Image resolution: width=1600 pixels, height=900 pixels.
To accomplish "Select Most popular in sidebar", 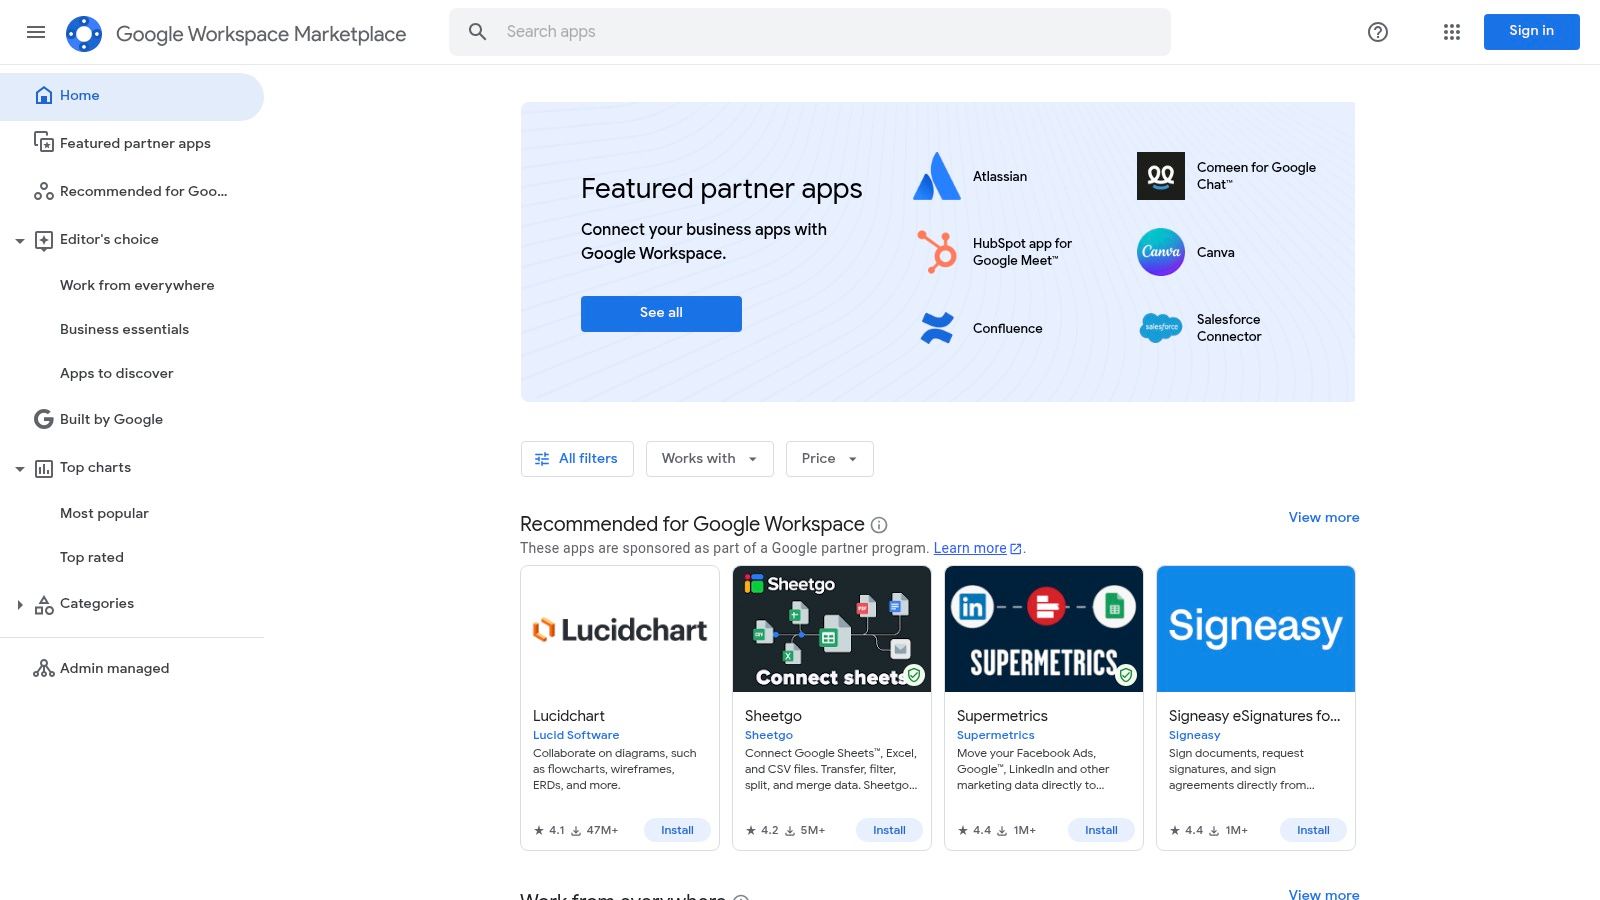I will tap(104, 513).
